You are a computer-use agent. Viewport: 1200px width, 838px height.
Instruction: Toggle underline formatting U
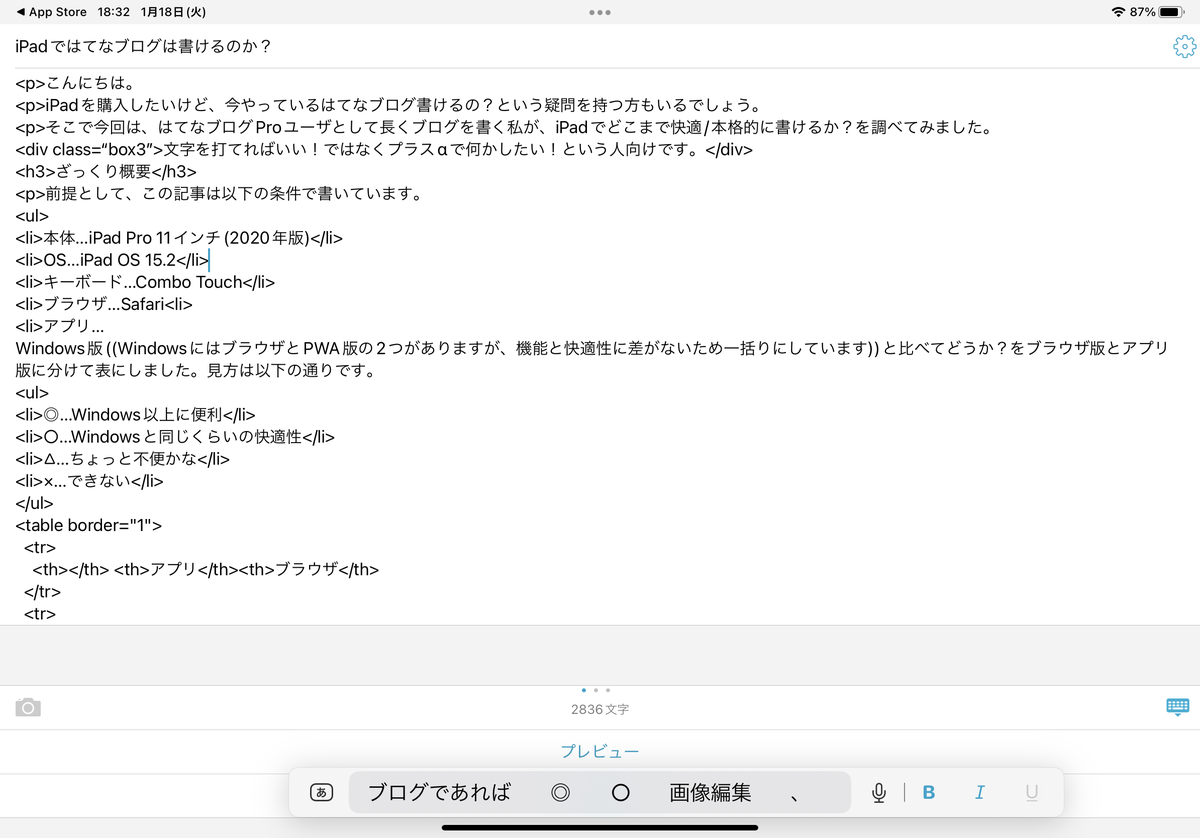pos(1031,793)
